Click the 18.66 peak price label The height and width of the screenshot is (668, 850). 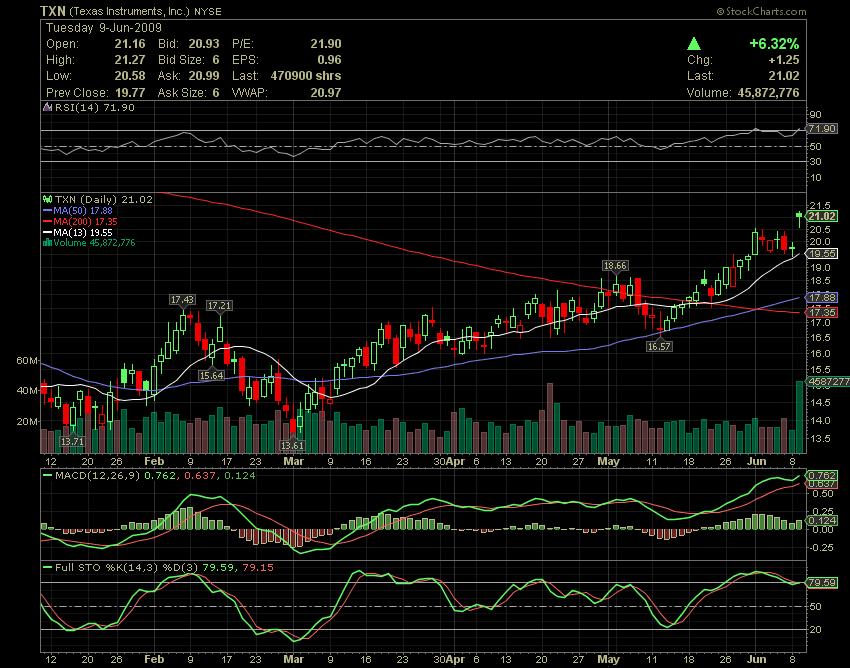[x=615, y=266]
